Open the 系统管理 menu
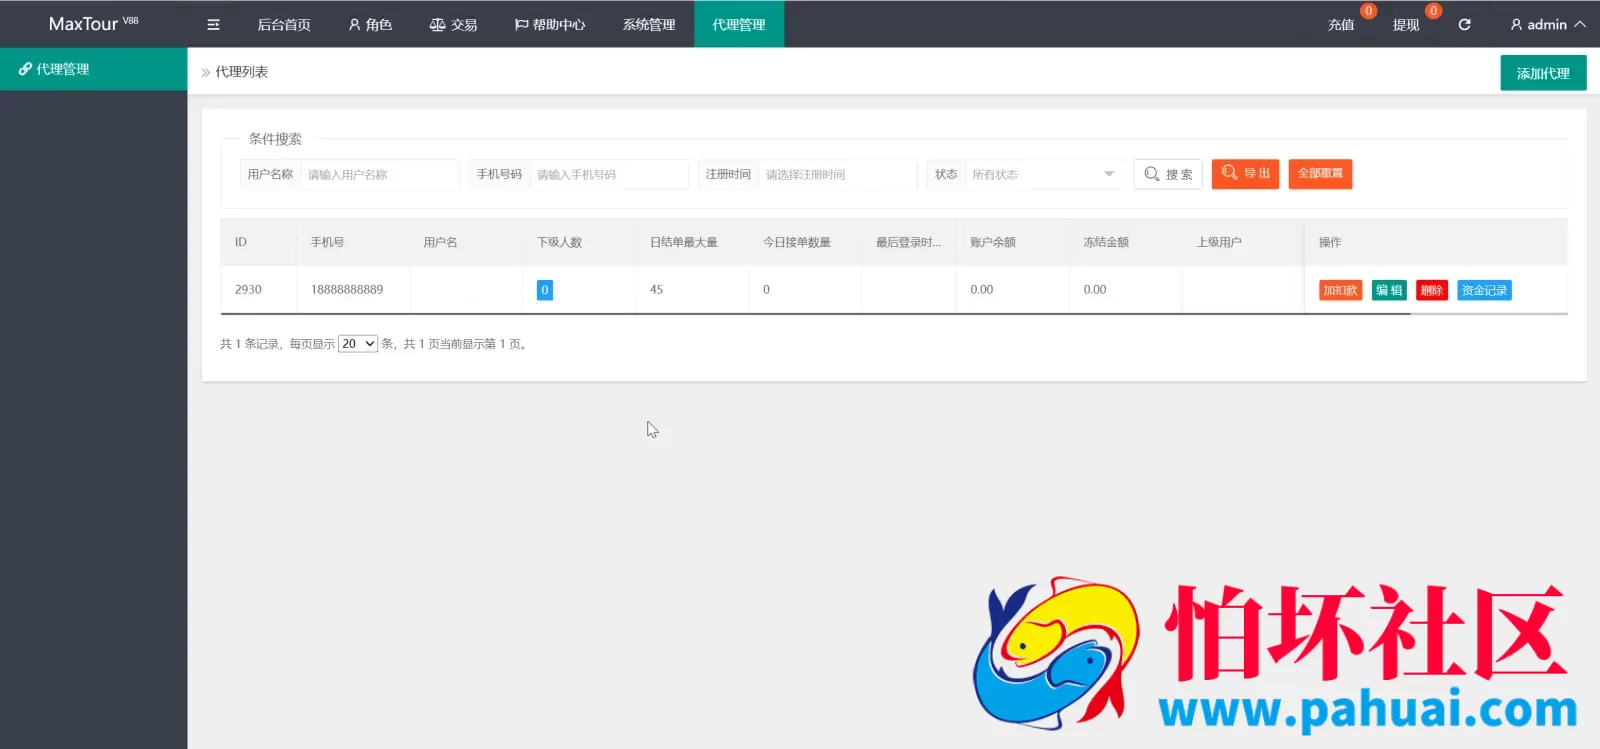The height and width of the screenshot is (749, 1600). [x=649, y=24]
